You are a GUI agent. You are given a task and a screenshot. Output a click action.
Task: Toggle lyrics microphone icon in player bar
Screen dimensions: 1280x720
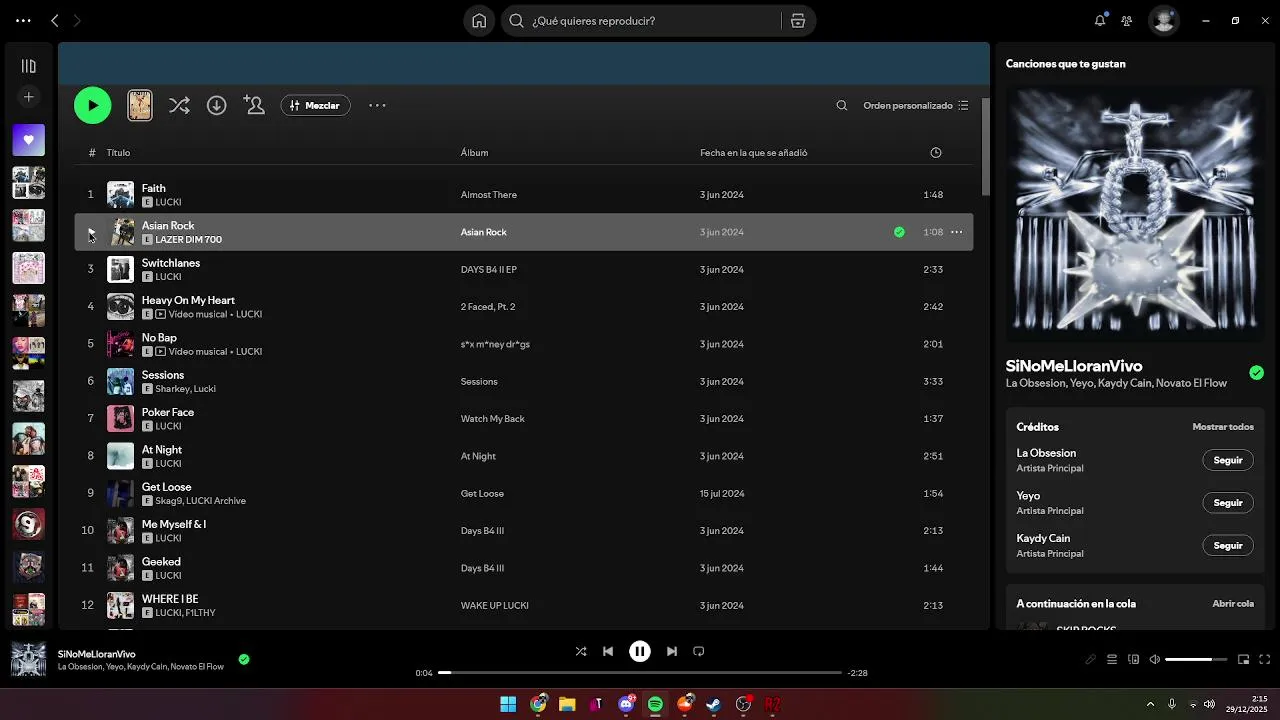(1091, 659)
